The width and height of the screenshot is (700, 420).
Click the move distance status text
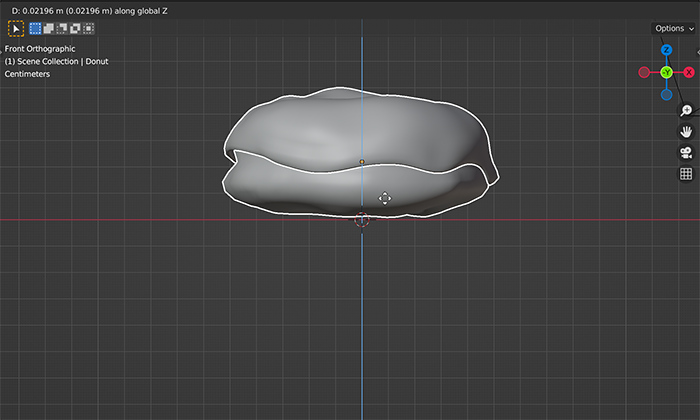(x=90, y=11)
